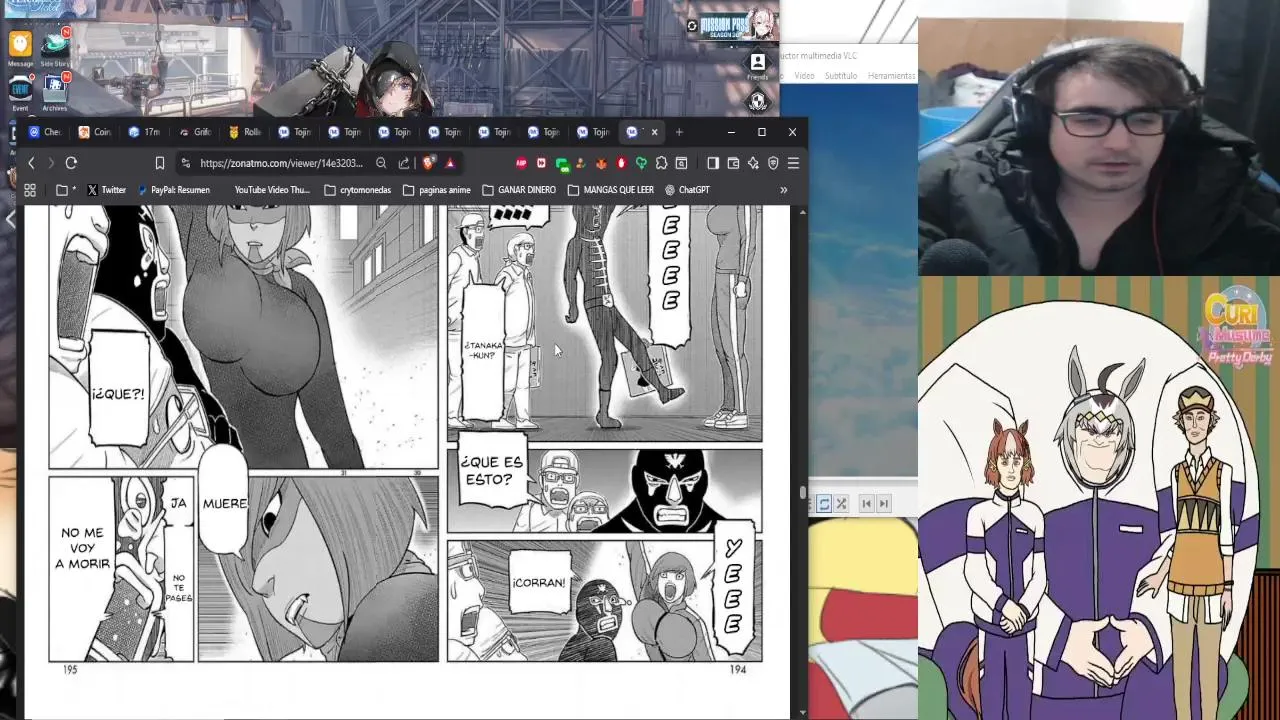Open the Subtitulo menu in VLC
The height and width of the screenshot is (720, 1280).
841,76
